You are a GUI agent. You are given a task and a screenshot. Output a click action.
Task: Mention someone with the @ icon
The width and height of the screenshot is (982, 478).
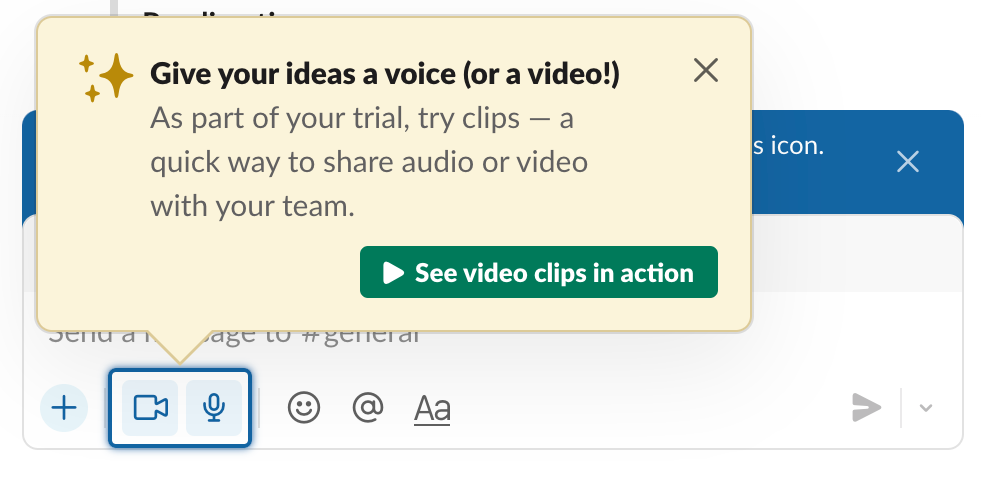click(368, 408)
